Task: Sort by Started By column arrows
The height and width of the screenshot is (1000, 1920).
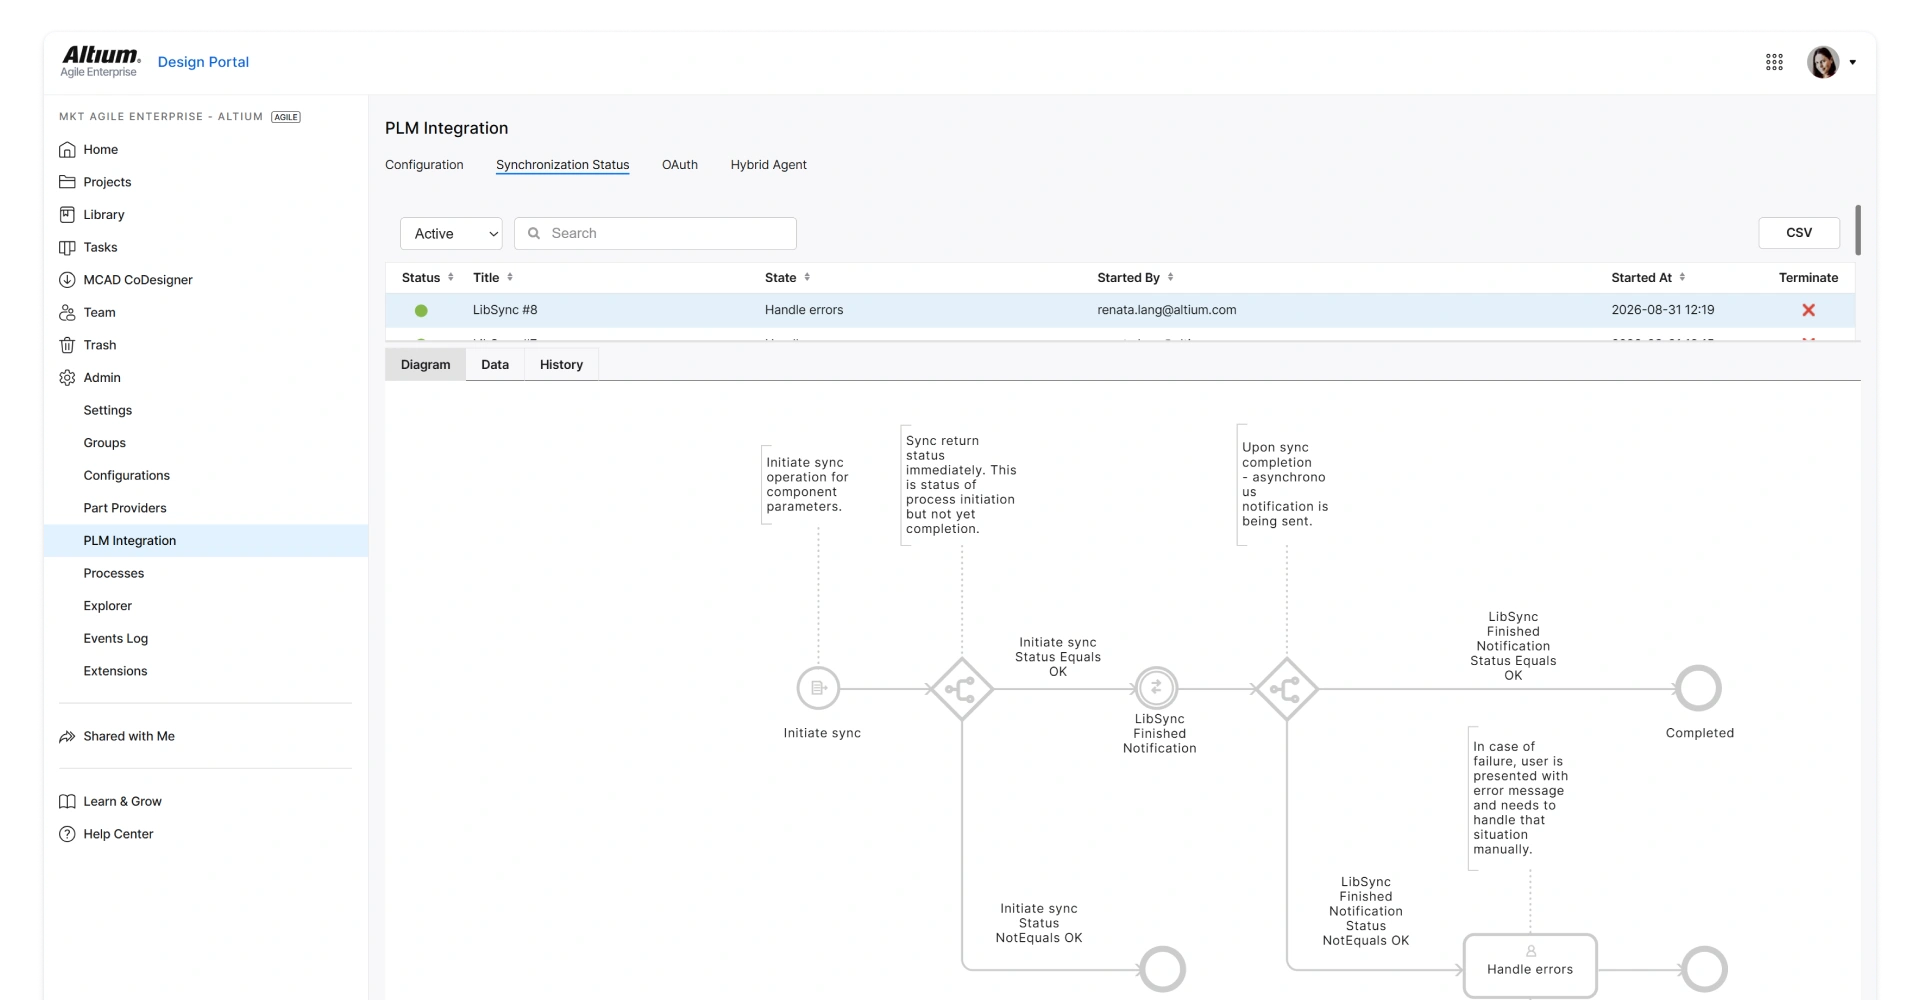Action: pyautogui.click(x=1170, y=277)
